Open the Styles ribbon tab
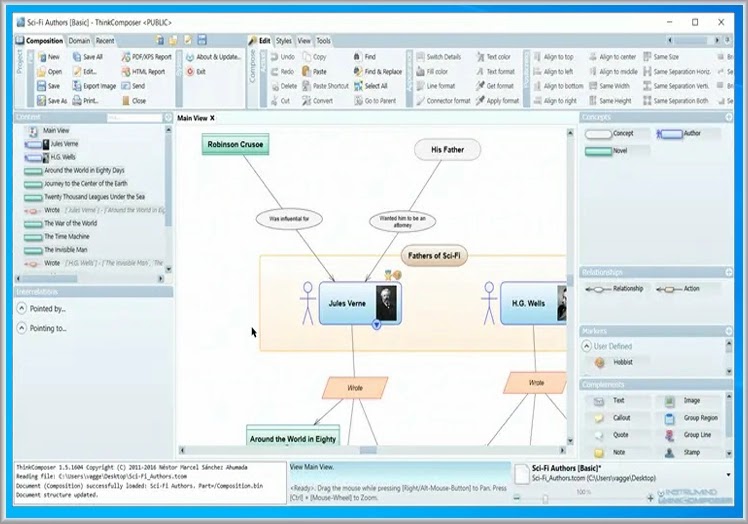 point(283,41)
